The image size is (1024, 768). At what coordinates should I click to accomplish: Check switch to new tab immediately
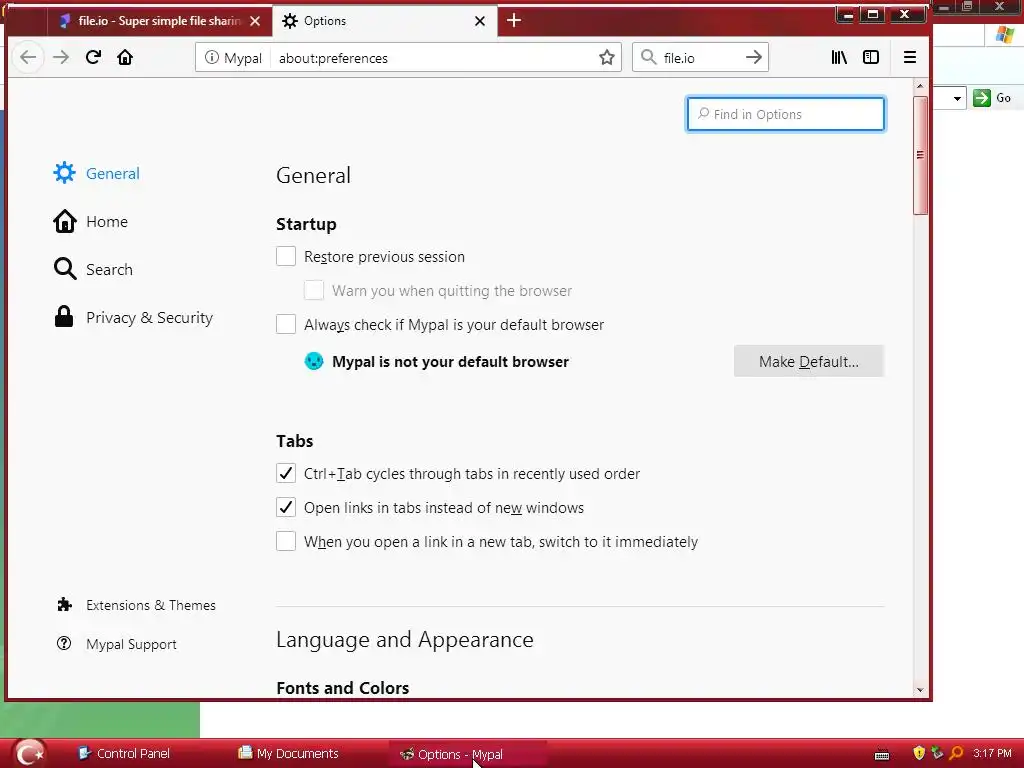click(x=285, y=541)
